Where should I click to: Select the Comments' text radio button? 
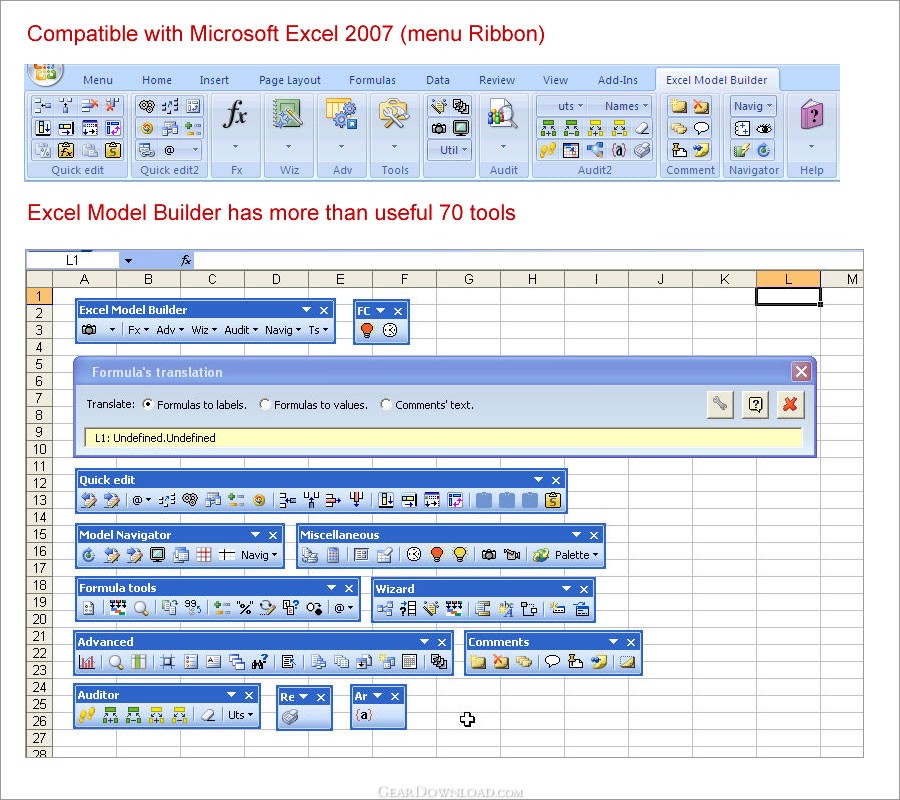tap(386, 404)
